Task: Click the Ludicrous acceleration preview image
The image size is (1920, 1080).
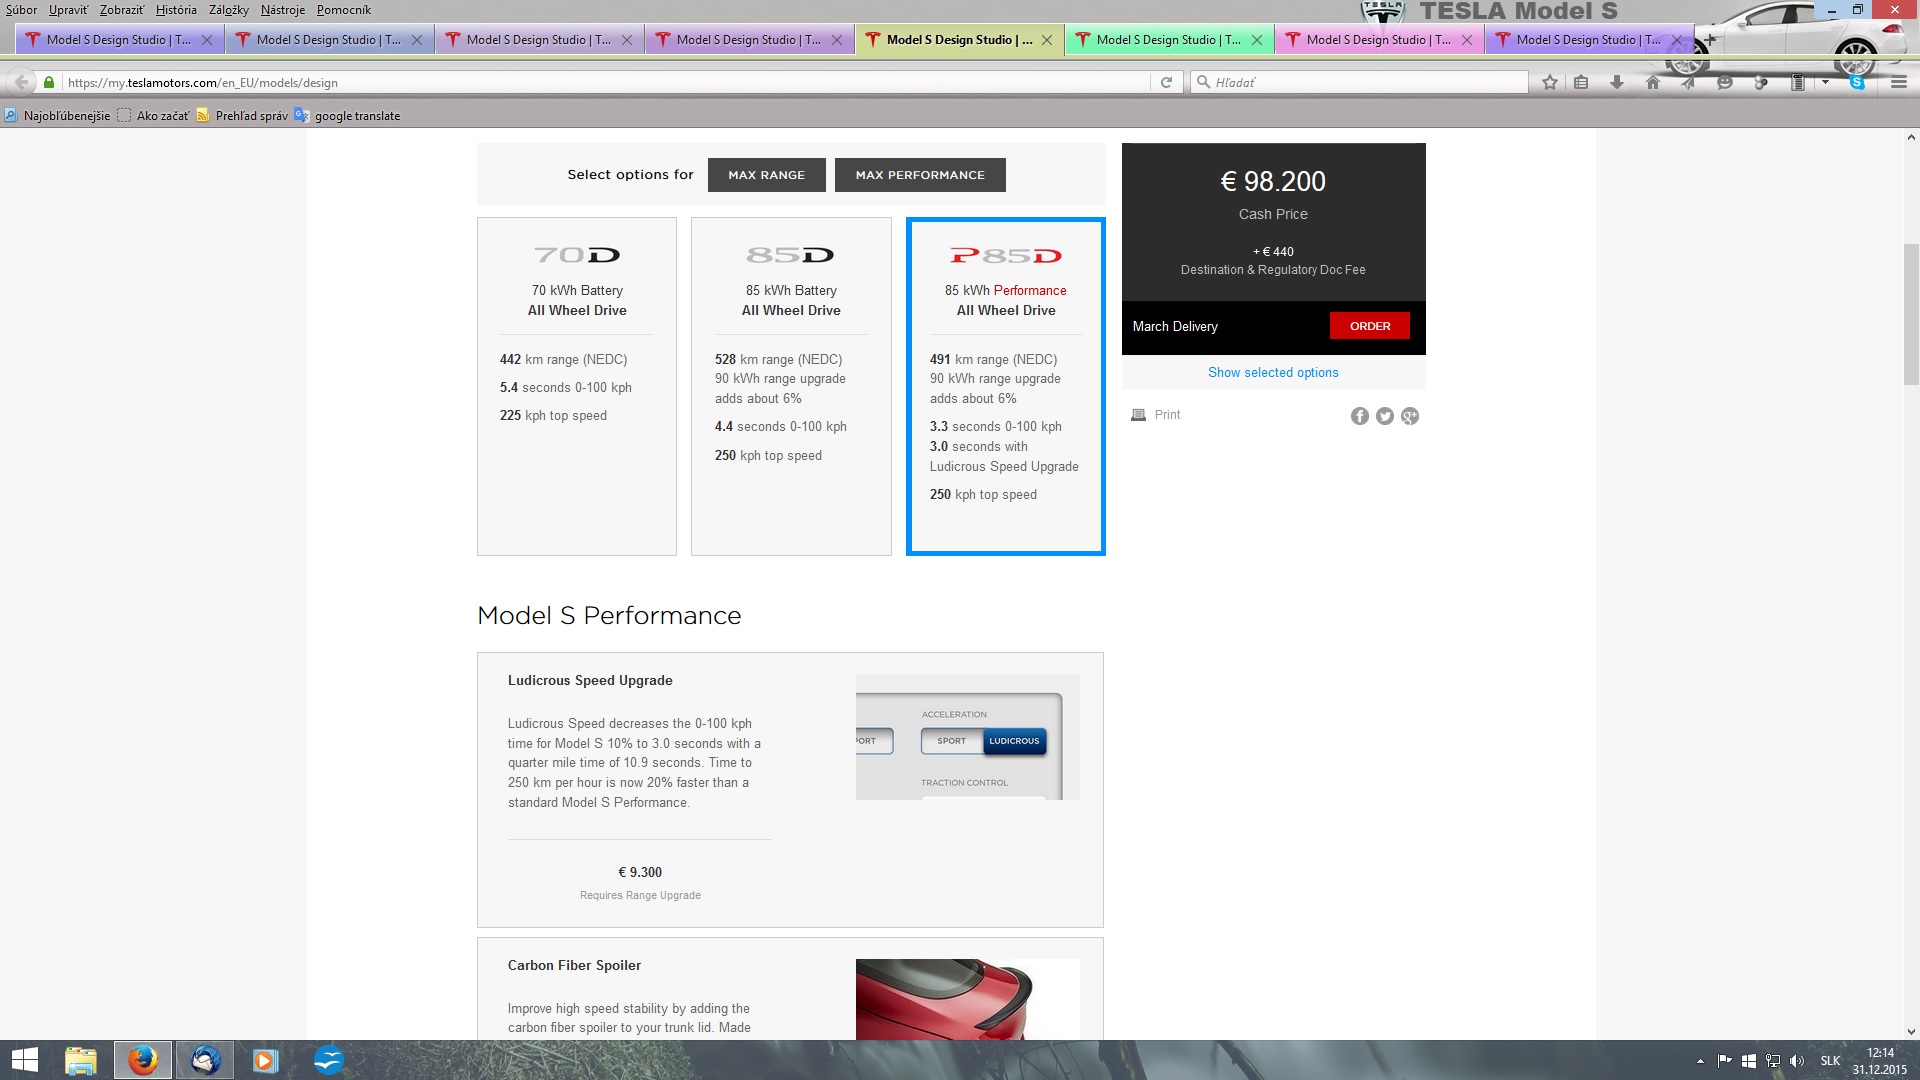Action: (x=967, y=737)
